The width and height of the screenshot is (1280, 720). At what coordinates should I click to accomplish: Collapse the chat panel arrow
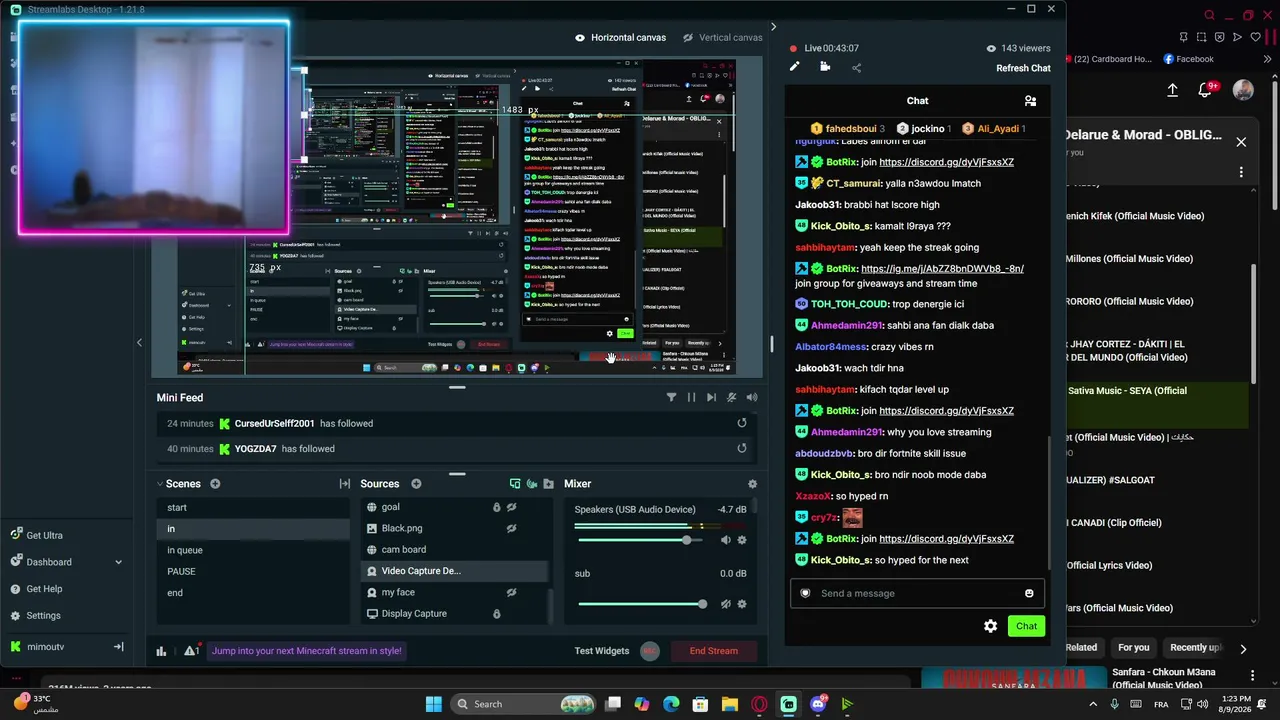click(773, 27)
